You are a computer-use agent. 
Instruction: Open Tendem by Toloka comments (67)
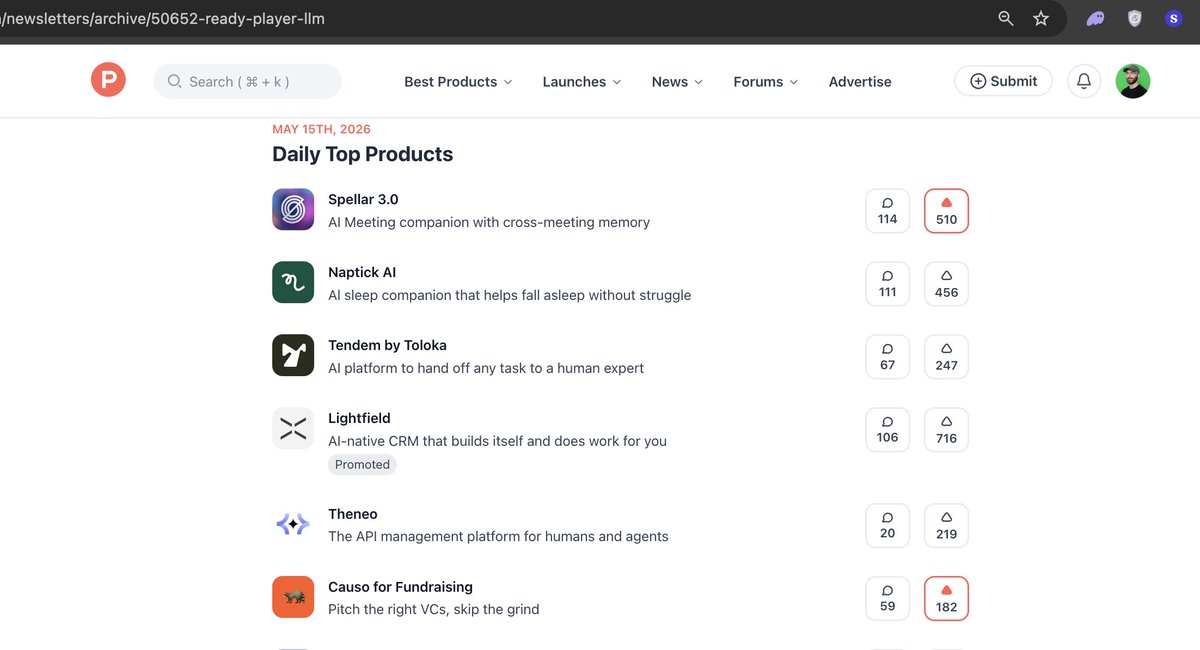coord(888,357)
